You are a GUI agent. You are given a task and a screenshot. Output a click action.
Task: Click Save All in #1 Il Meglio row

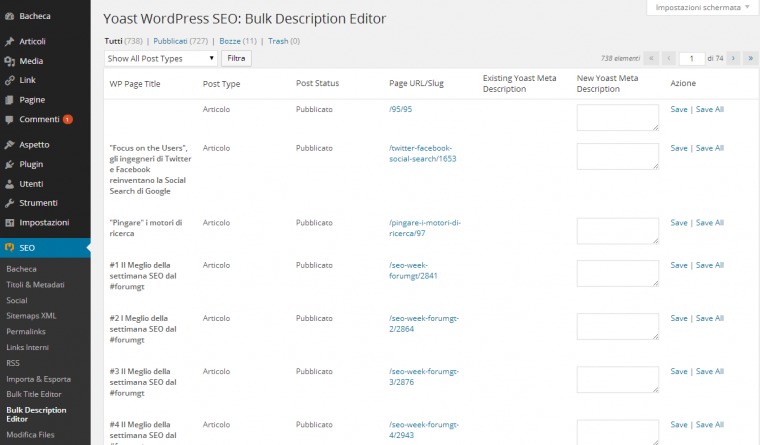(710, 265)
